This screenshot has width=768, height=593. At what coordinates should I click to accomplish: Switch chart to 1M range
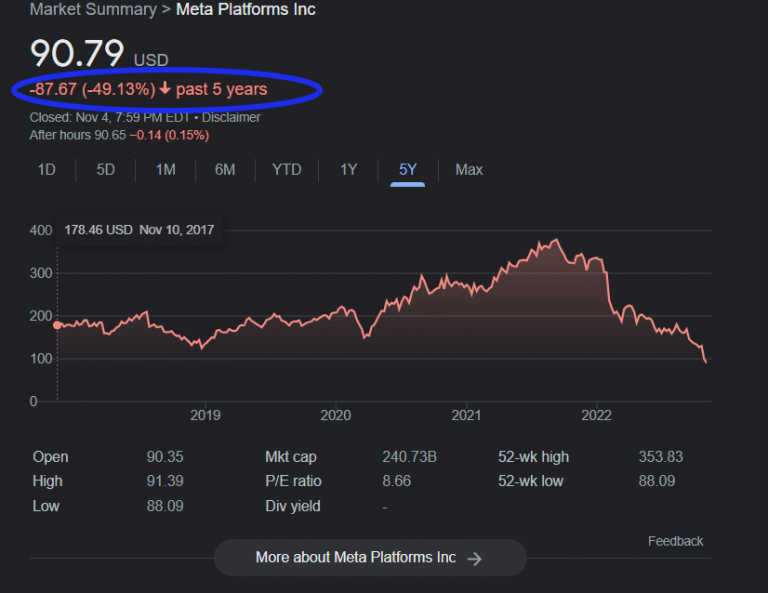click(x=166, y=170)
